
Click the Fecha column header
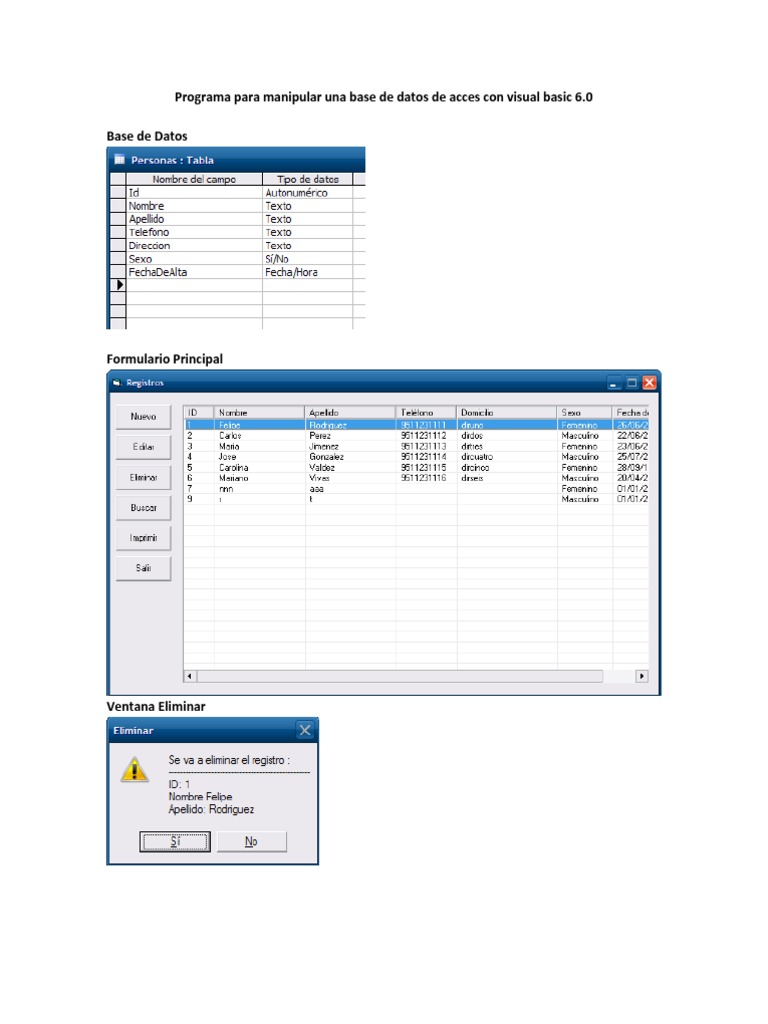631,413
